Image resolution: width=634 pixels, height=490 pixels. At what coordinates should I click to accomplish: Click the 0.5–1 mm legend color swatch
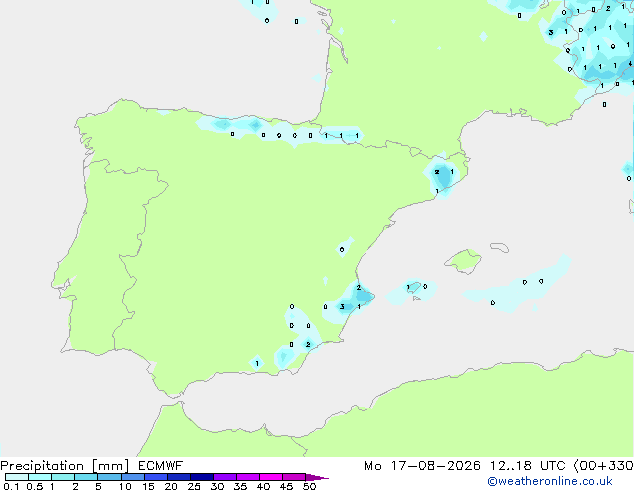[x=40, y=477]
